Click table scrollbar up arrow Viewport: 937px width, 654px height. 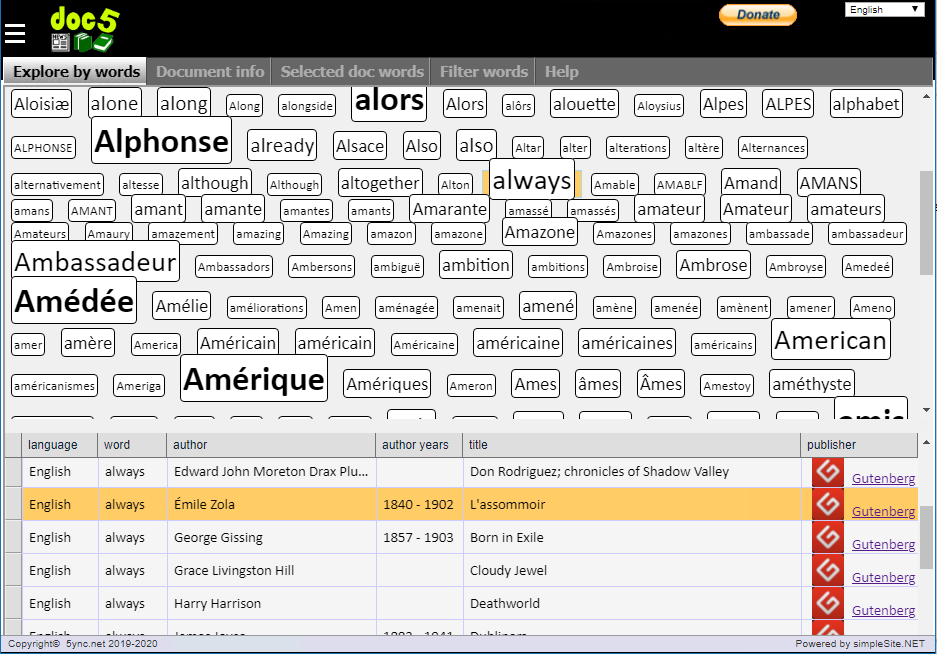[926, 442]
